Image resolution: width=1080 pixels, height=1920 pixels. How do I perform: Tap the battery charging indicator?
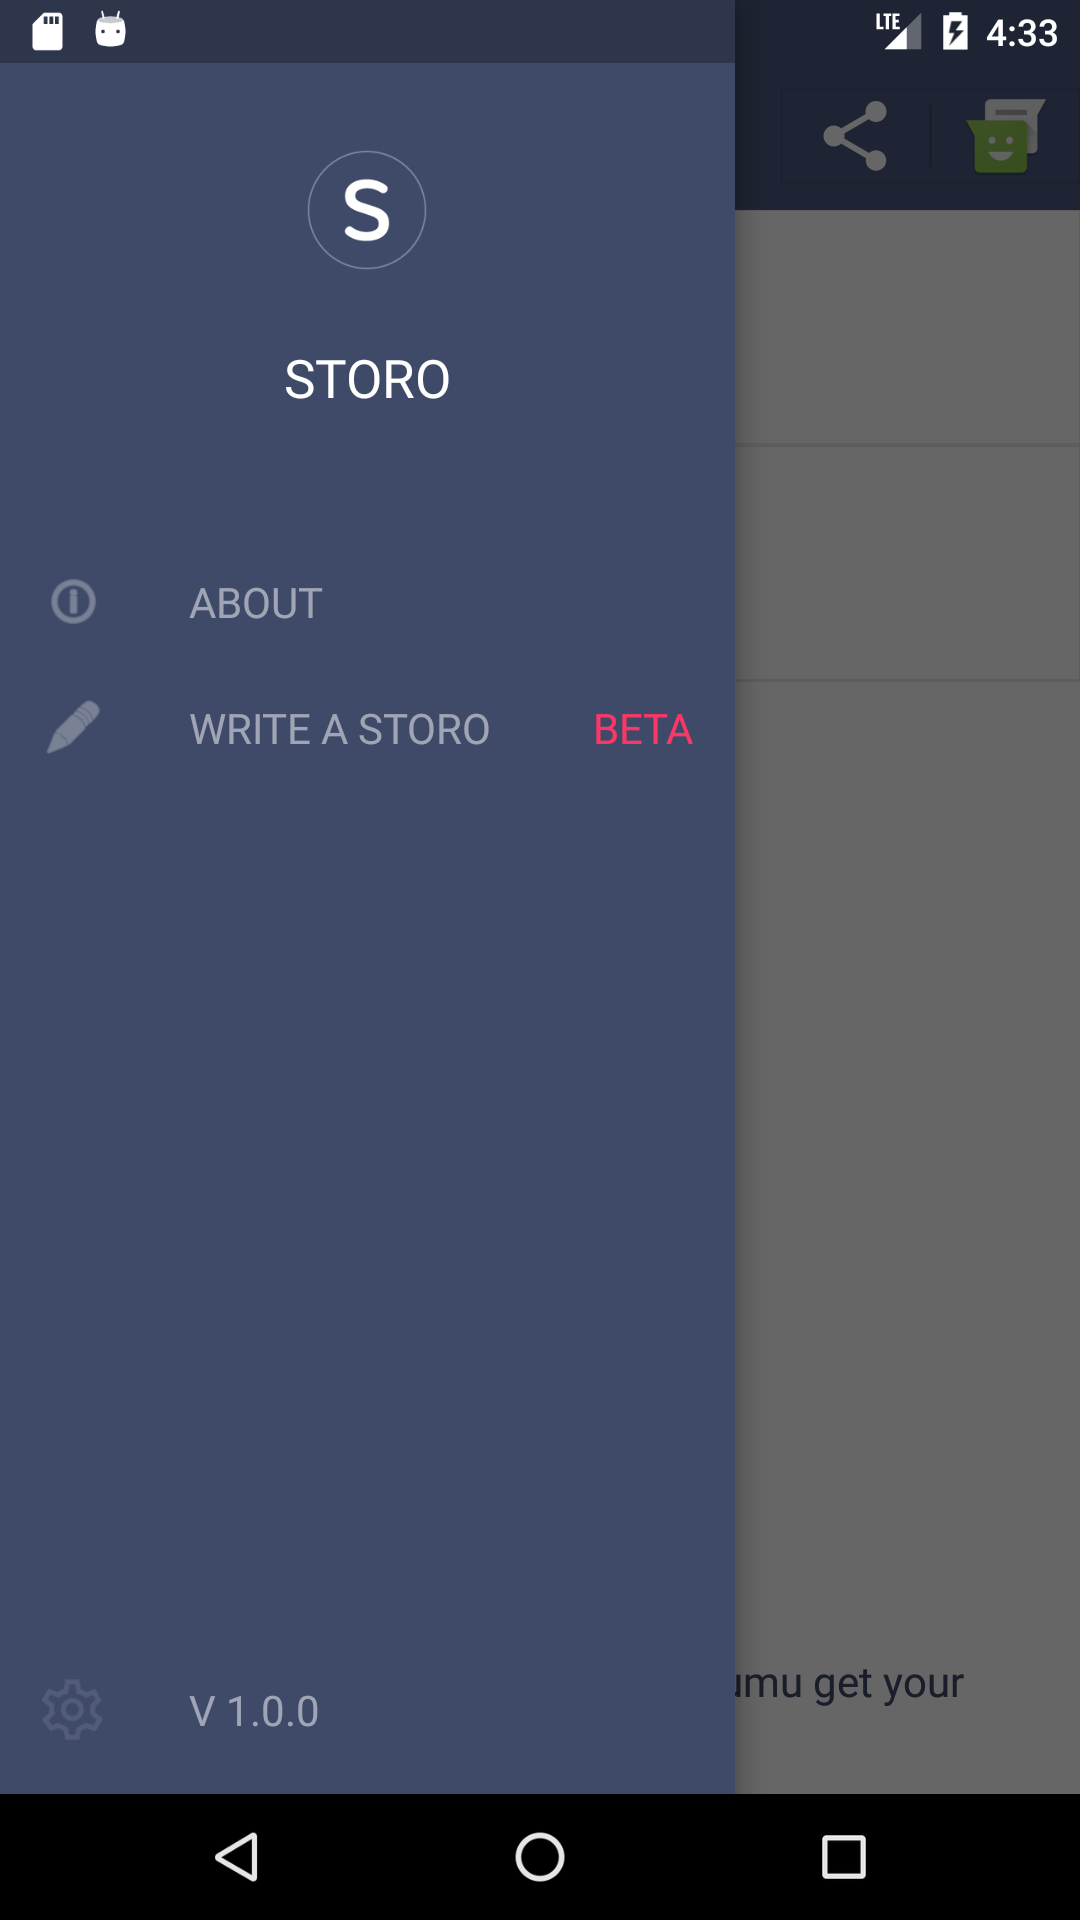pos(952,31)
